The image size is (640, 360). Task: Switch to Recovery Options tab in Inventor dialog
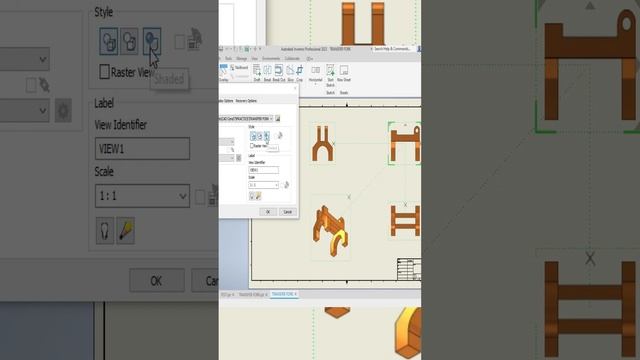click(246, 101)
